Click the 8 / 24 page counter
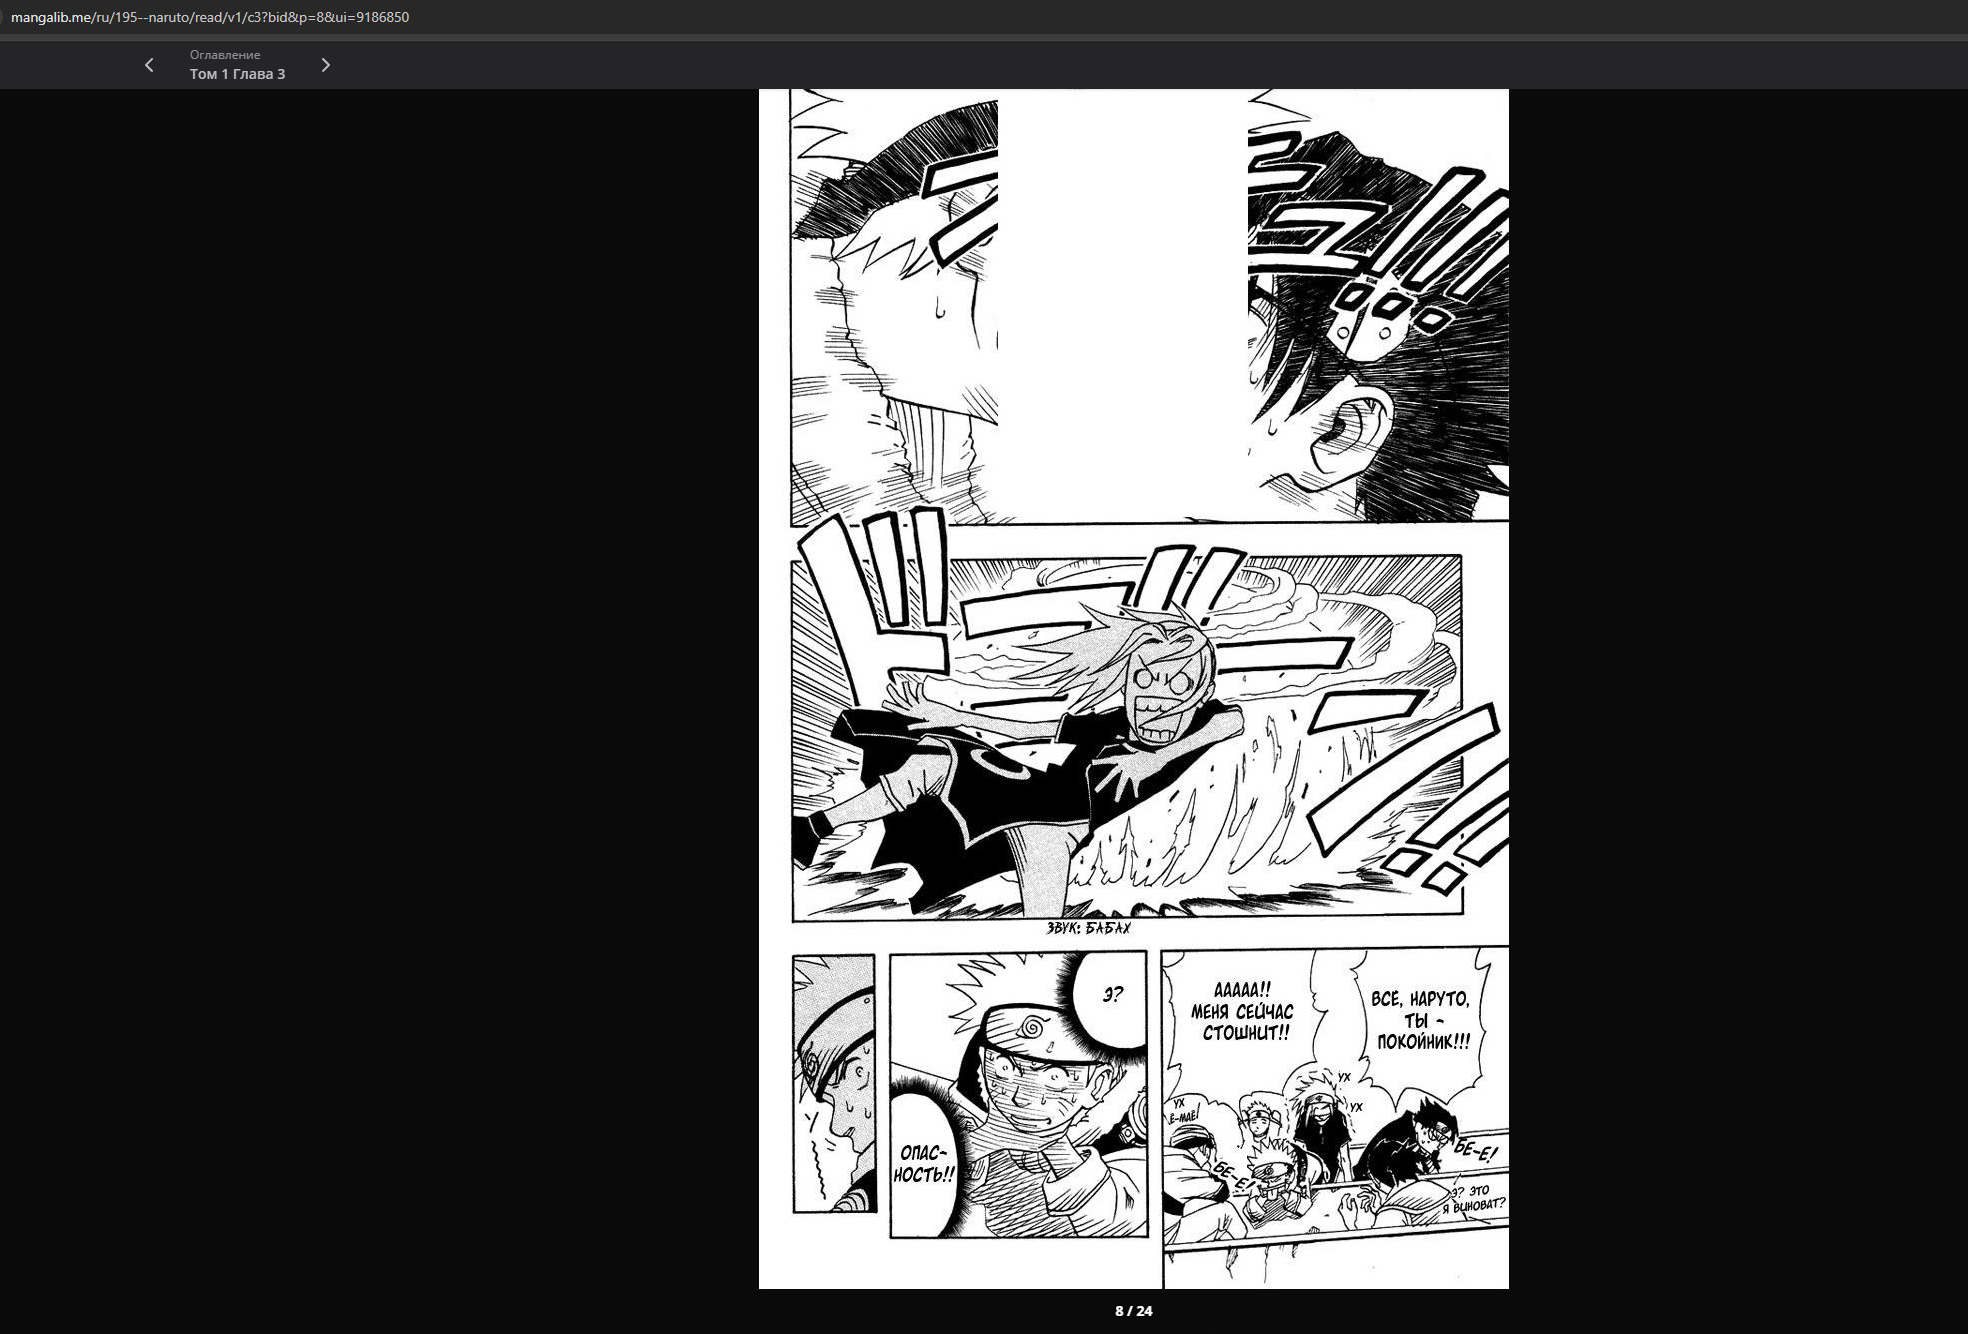 1133,1311
